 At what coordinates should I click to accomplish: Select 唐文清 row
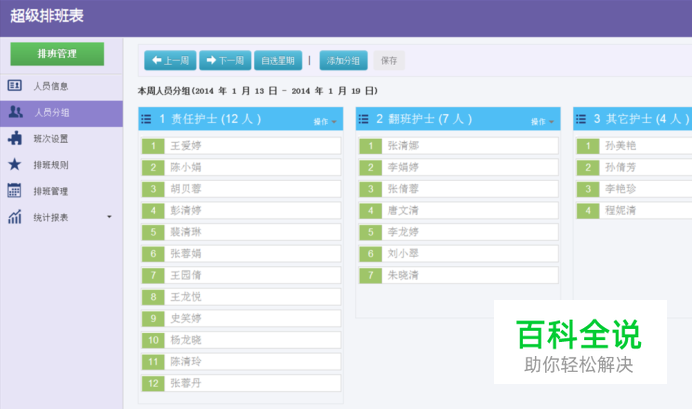pos(459,210)
